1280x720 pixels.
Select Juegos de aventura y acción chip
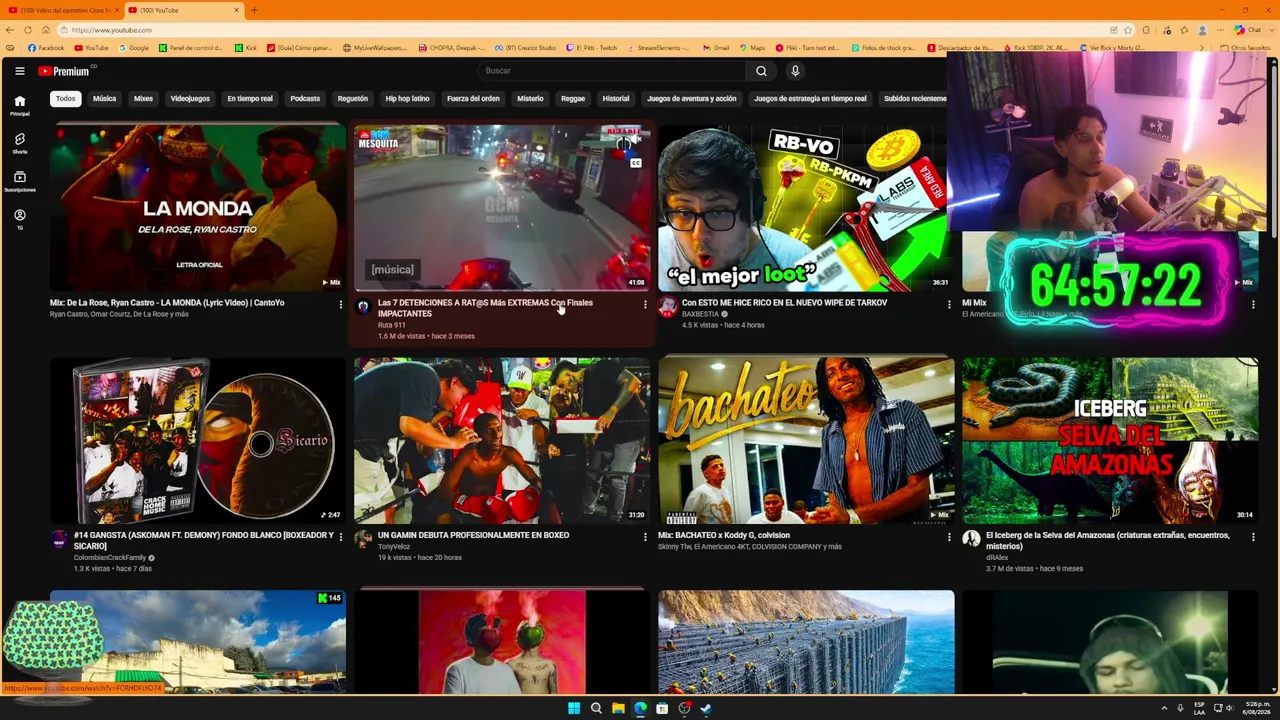[x=692, y=99]
